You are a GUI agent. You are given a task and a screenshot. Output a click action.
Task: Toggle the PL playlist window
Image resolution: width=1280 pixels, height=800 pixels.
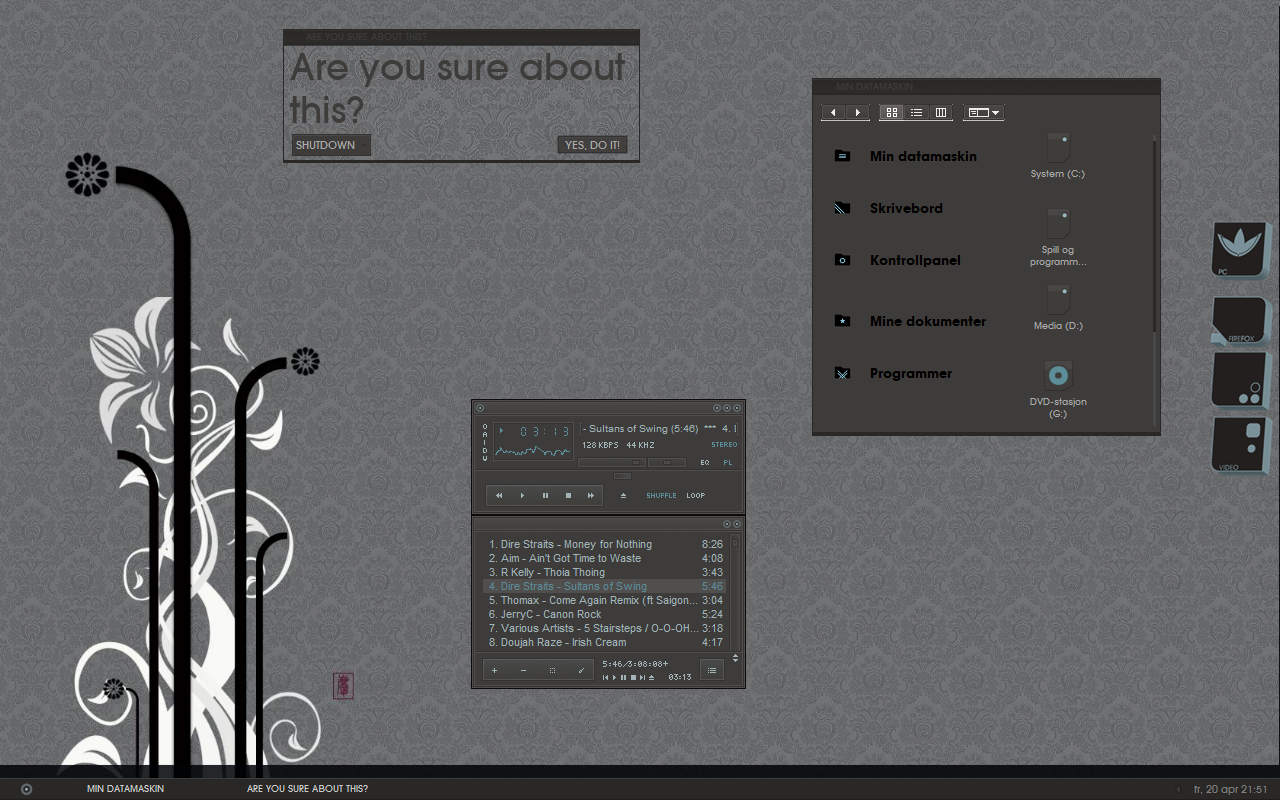coord(728,463)
